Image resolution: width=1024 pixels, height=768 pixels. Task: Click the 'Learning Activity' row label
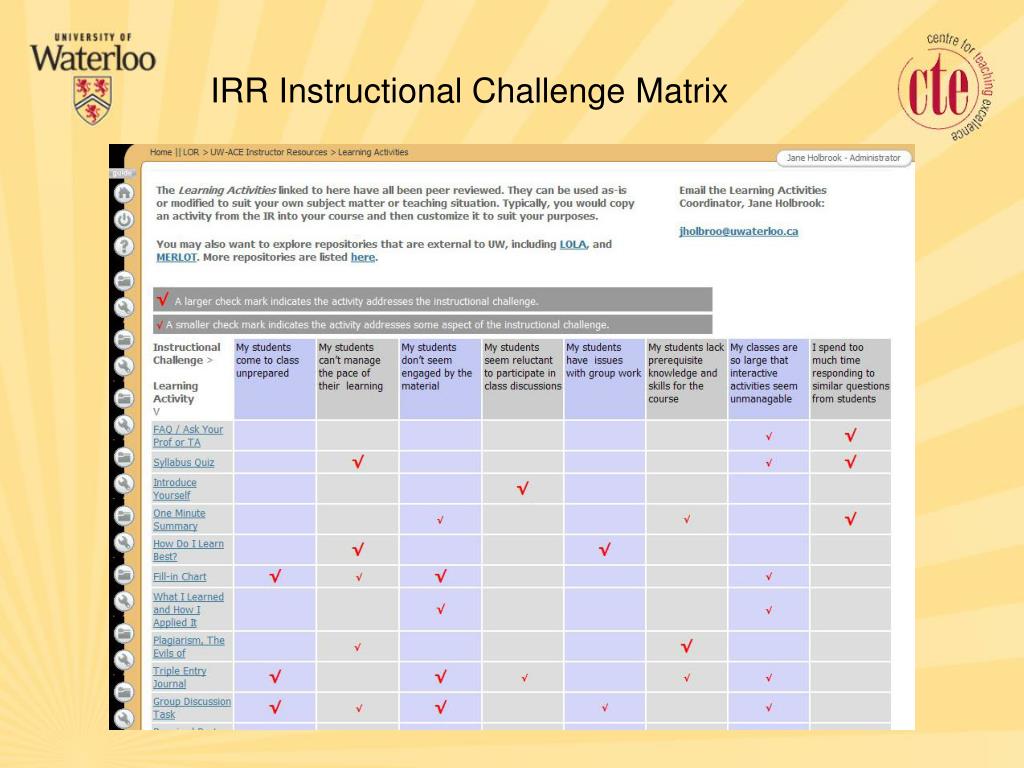click(175, 392)
